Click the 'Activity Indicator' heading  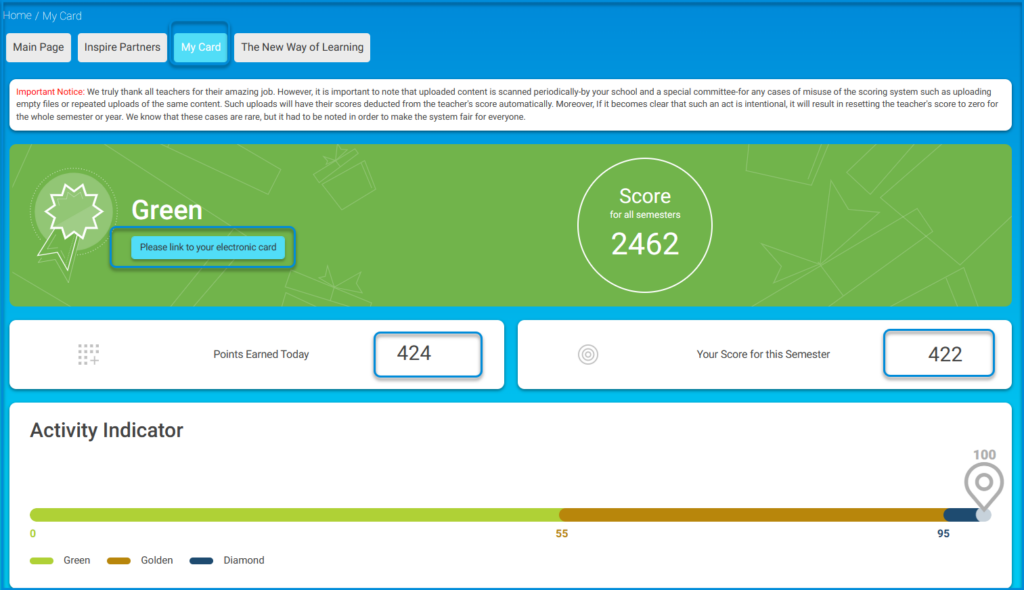click(x=106, y=430)
